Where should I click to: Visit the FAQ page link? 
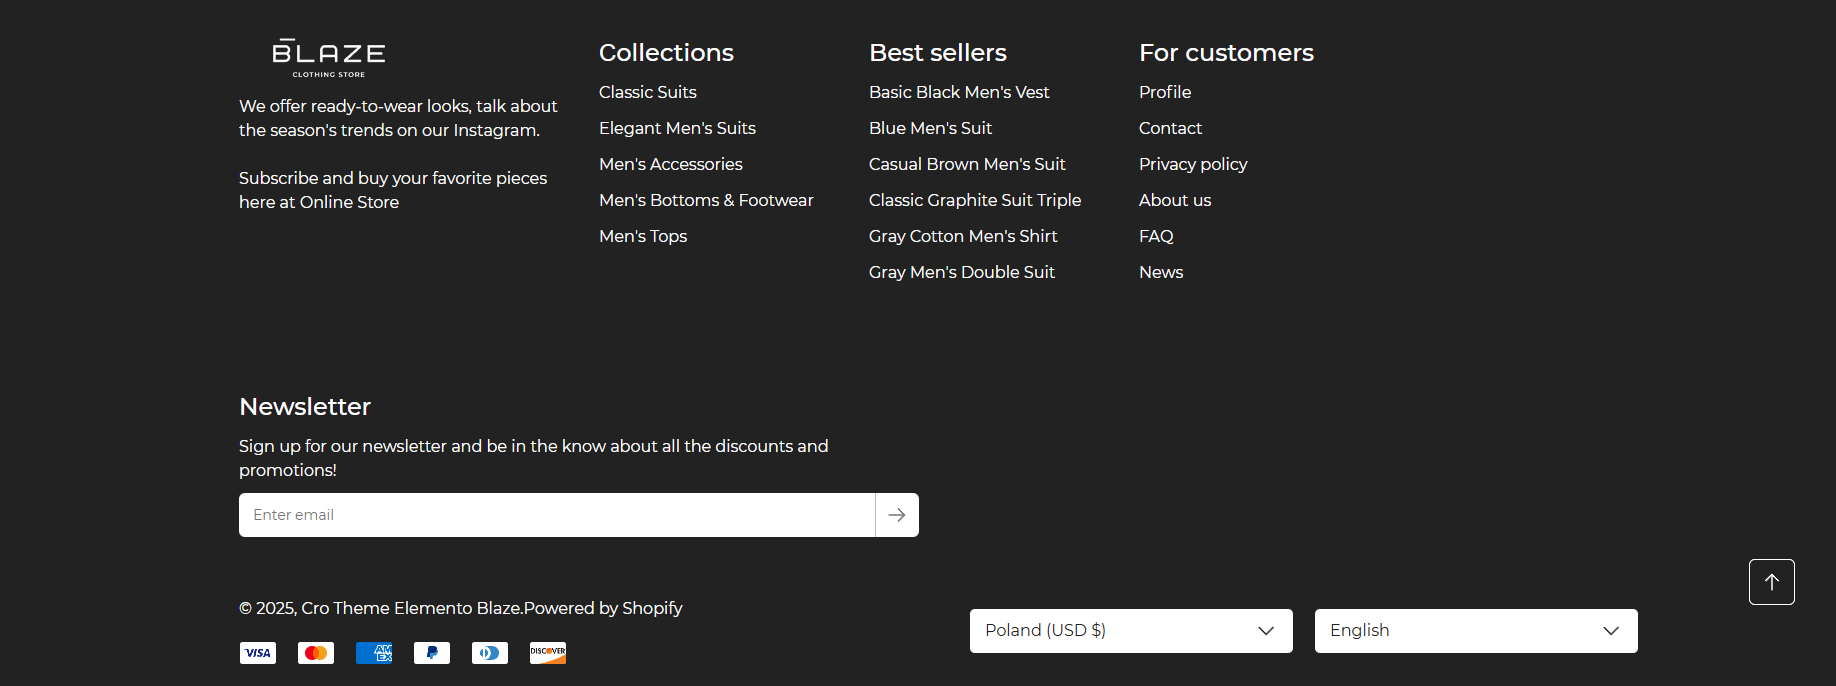1156,236
